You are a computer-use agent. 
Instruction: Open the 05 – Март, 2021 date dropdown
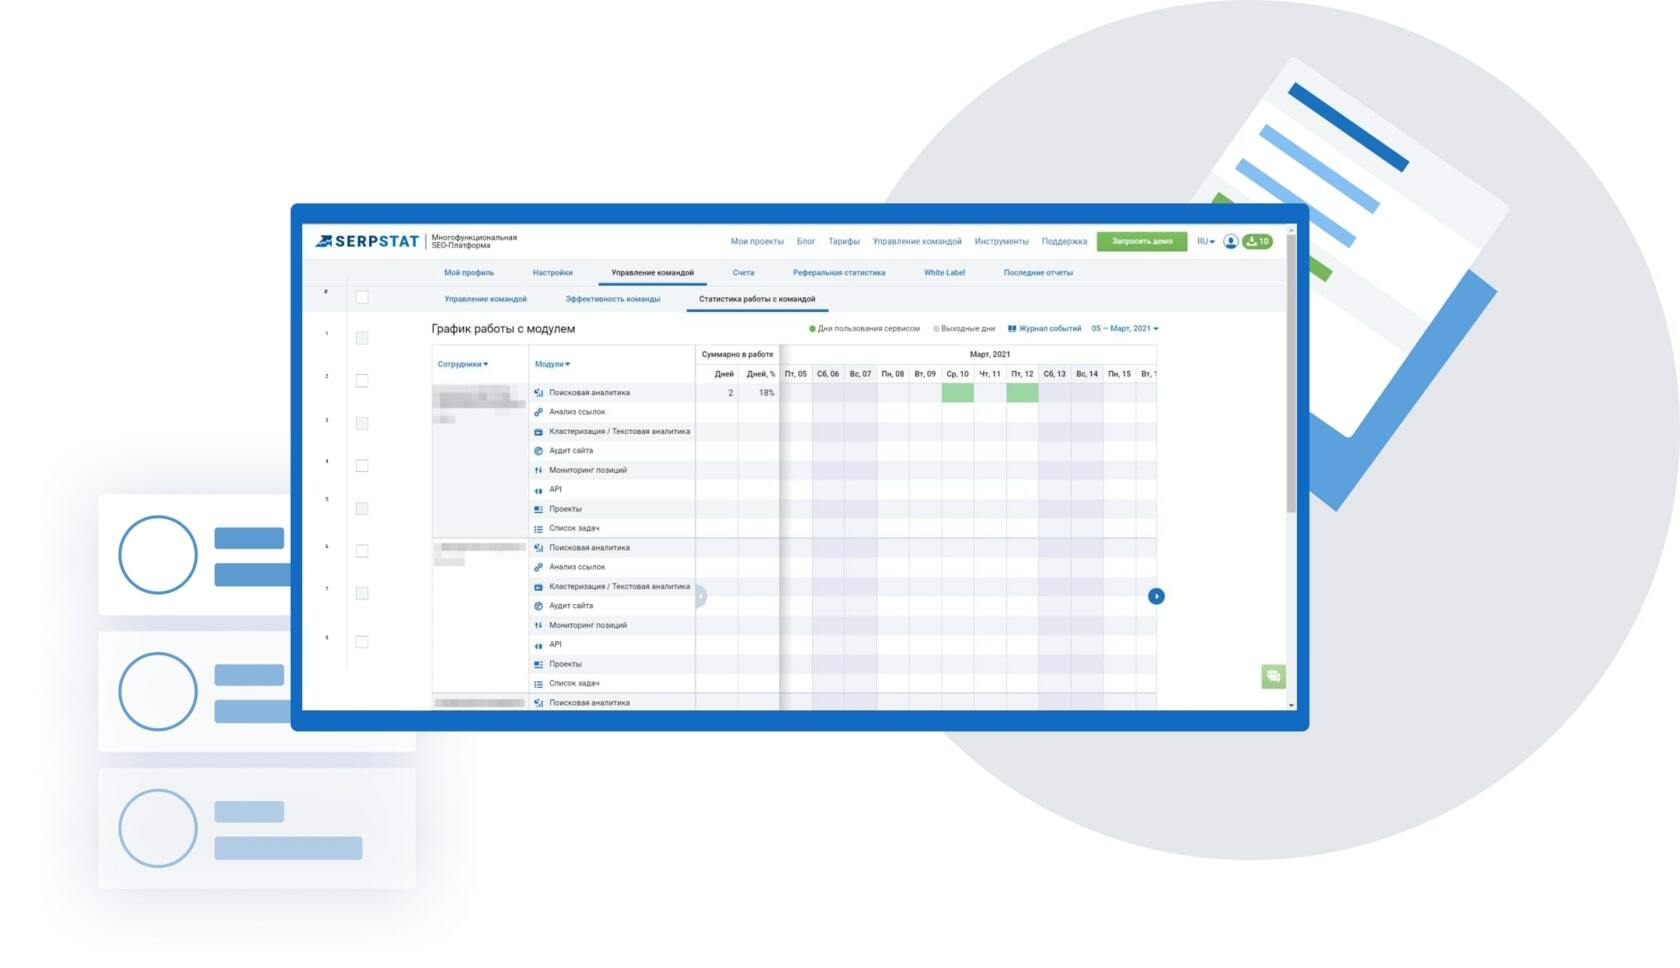(x=1125, y=328)
